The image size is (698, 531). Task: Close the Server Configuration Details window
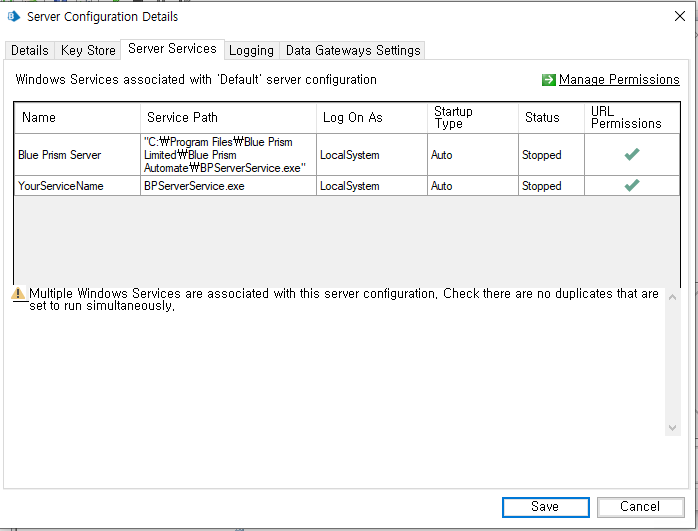pyautogui.click(x=680, y=16)
